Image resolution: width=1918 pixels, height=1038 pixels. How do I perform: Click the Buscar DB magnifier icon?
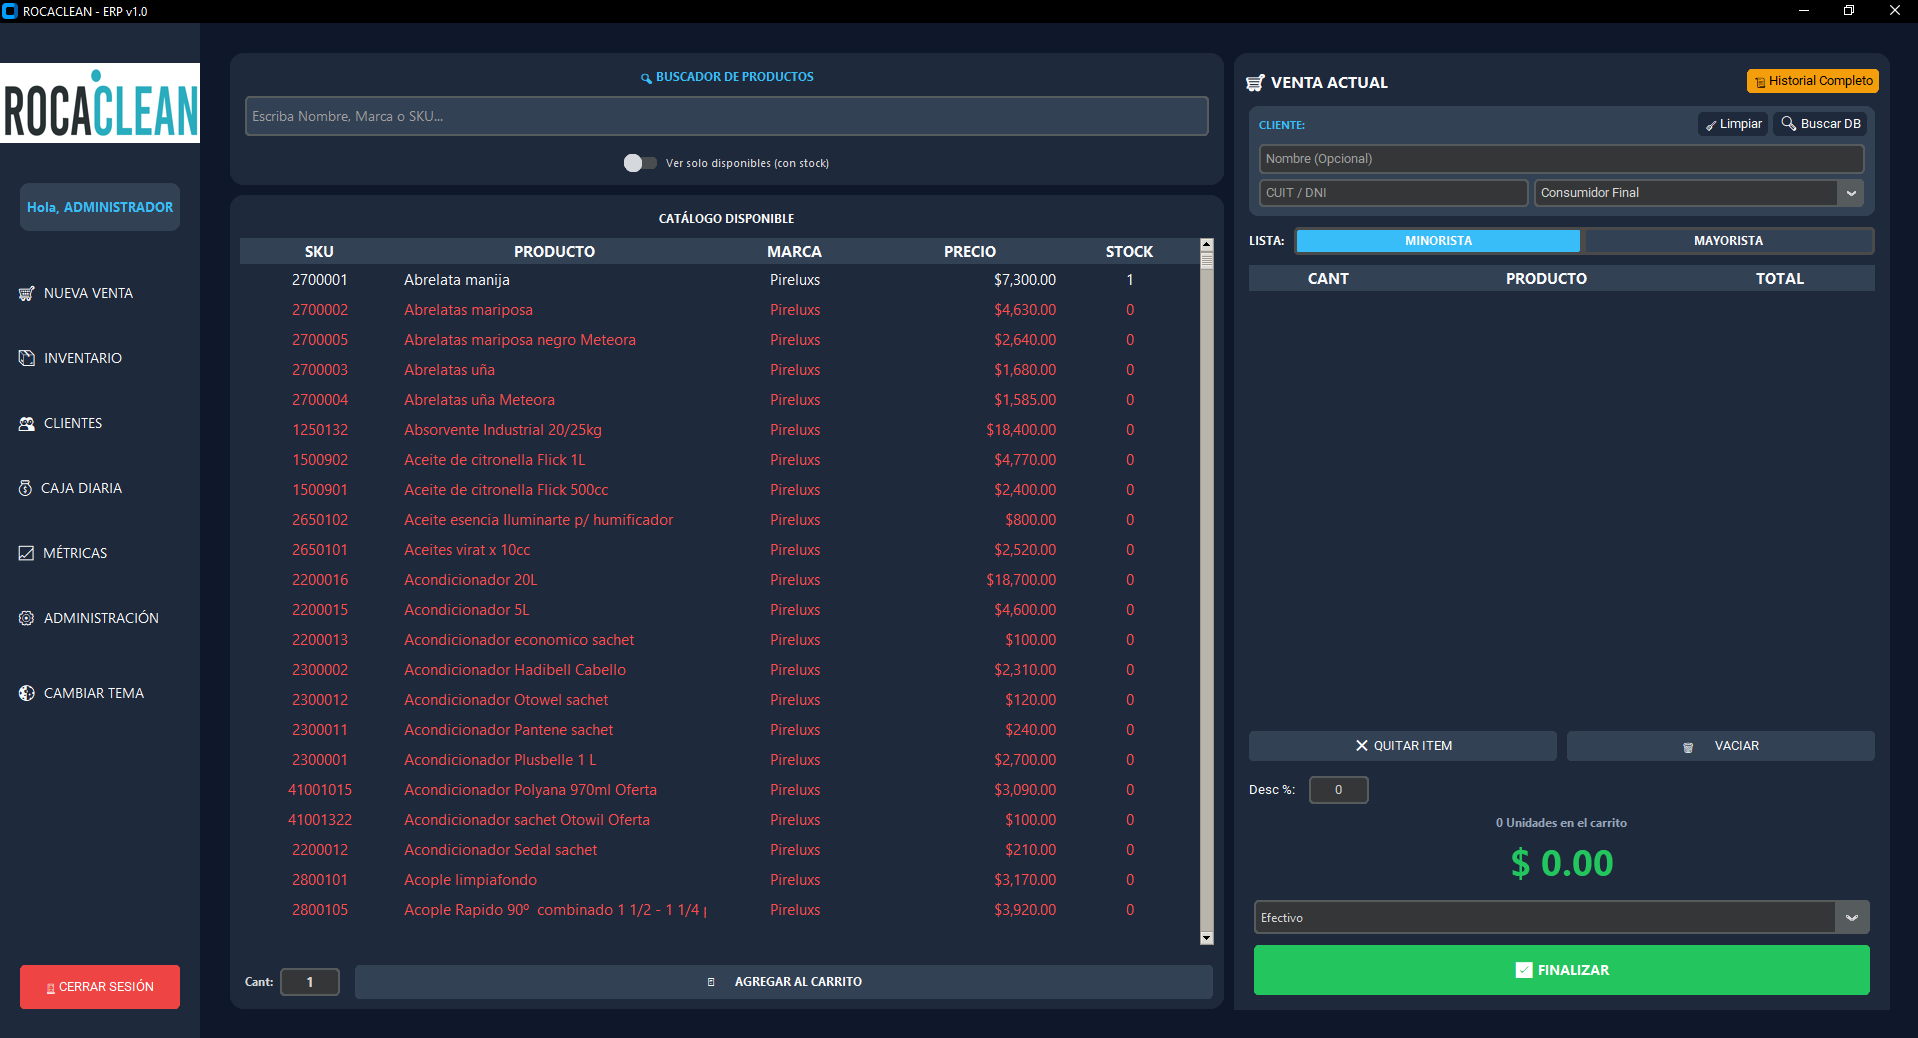(1789, 124)
